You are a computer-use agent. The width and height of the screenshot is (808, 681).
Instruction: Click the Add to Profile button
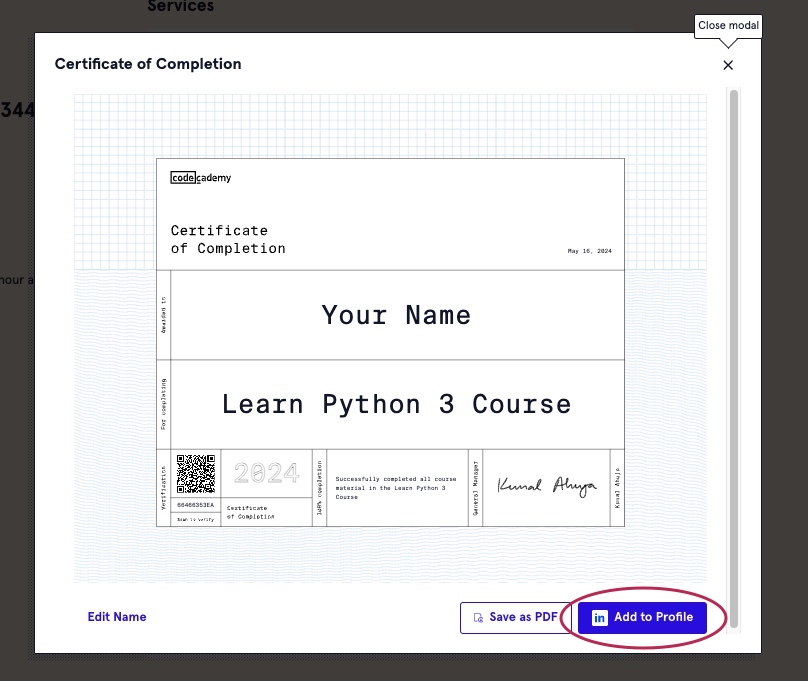click(x=642, y=617)
